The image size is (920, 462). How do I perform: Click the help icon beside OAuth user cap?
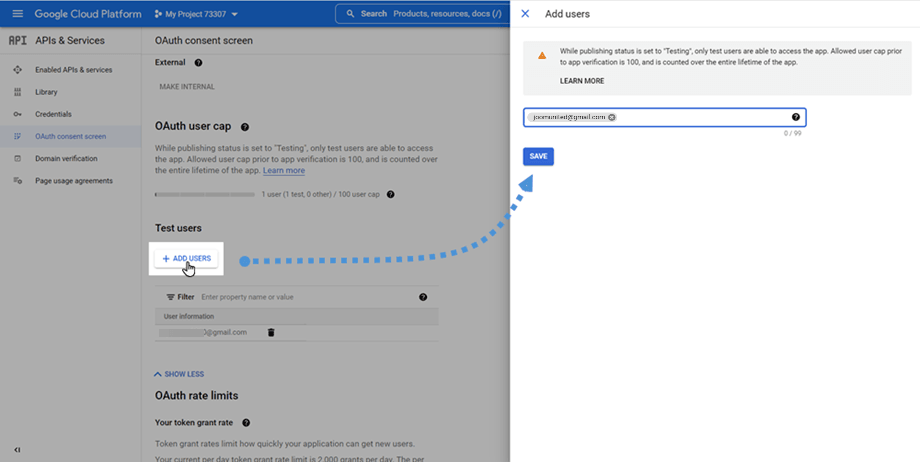coord(245,127)
